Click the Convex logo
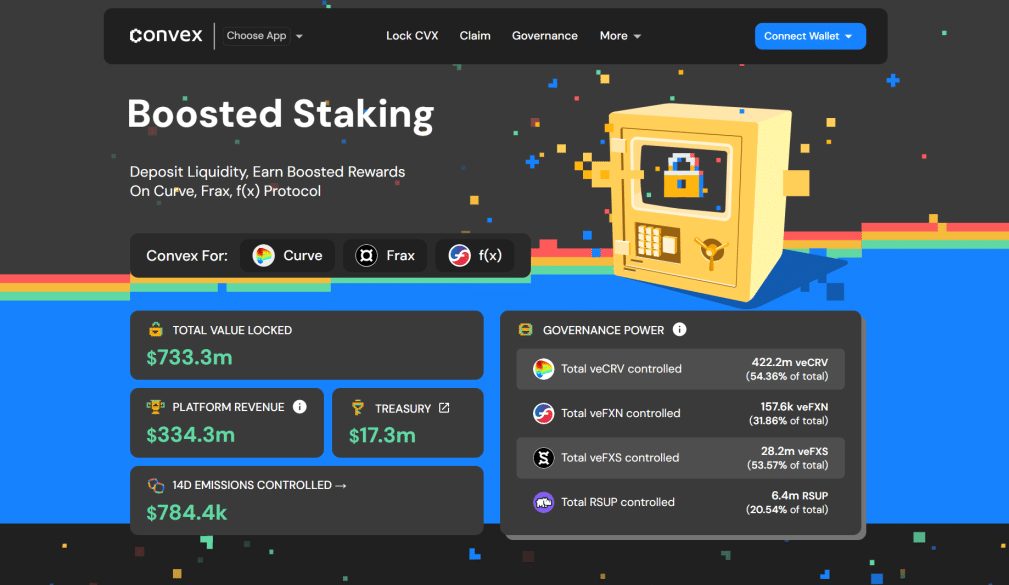The width and height of the screenshot is (1009, 585). point(166,35)
